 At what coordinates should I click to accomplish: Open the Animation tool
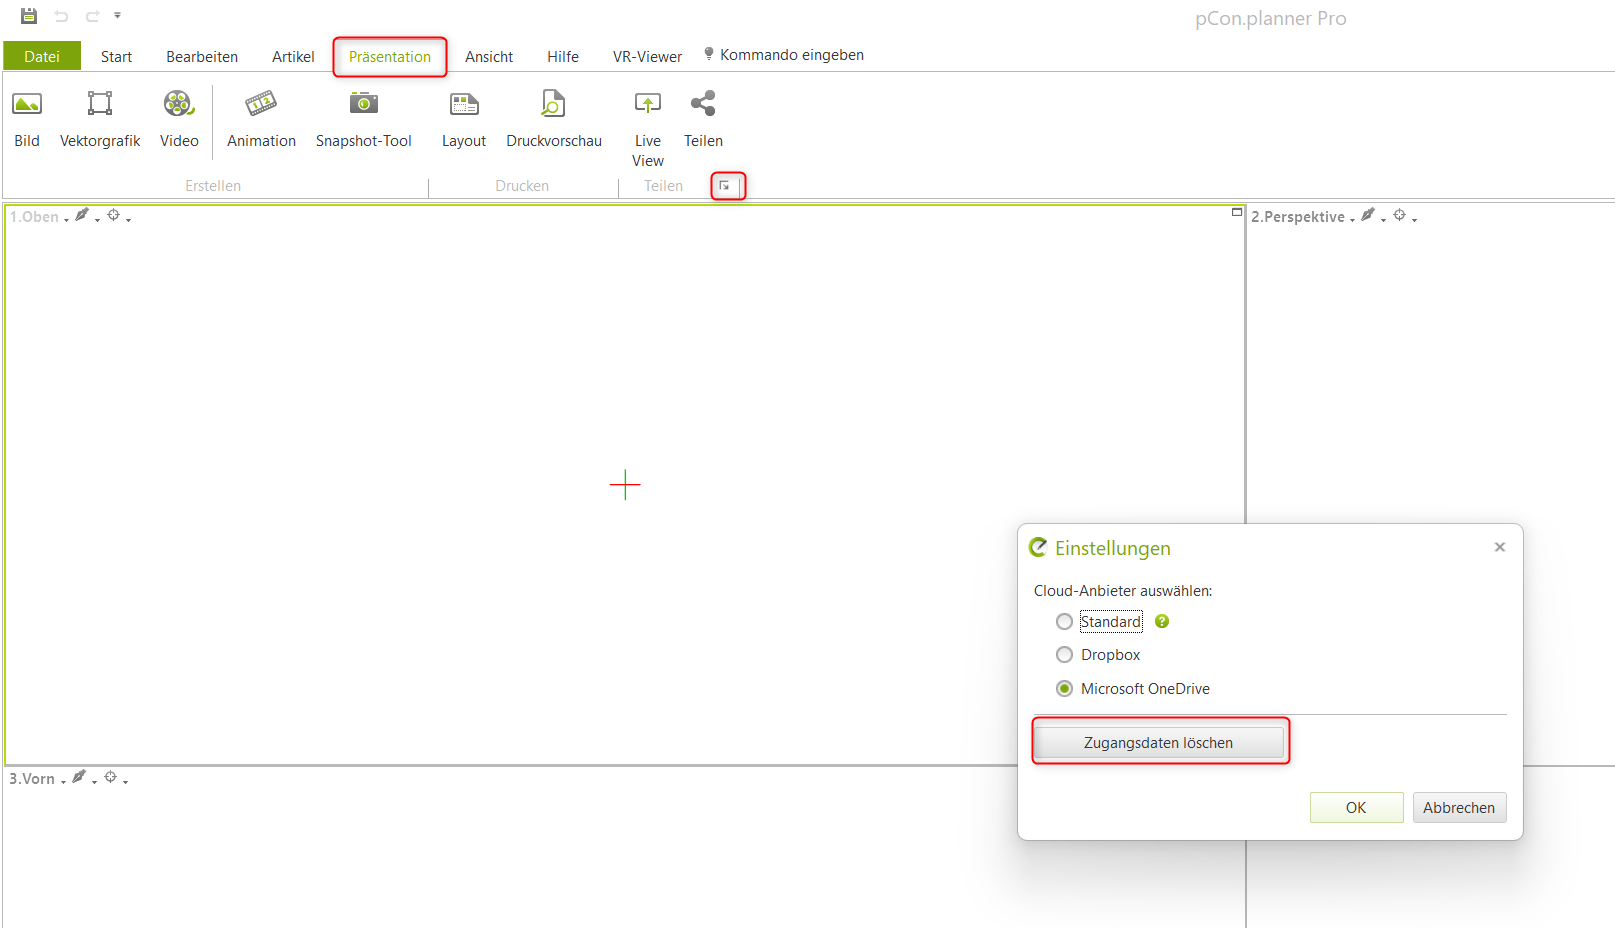(x=261, y=105)
